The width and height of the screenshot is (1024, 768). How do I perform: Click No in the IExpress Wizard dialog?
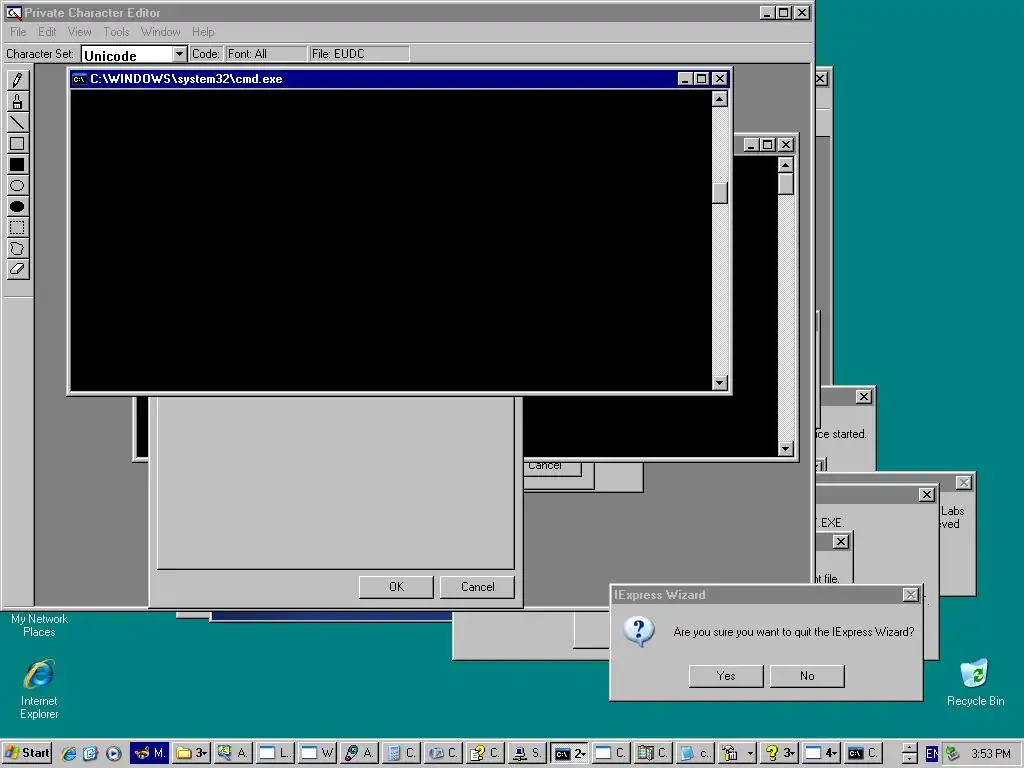(807, 676)
